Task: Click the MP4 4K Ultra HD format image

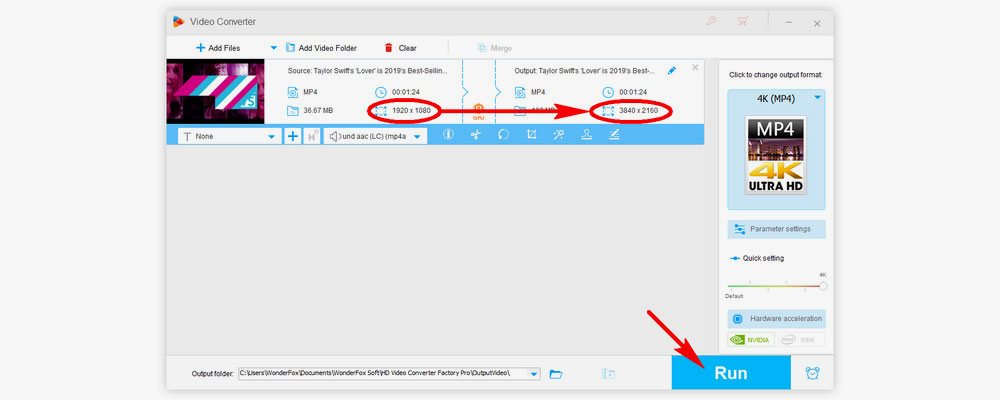Action: (x=776, y=155)
